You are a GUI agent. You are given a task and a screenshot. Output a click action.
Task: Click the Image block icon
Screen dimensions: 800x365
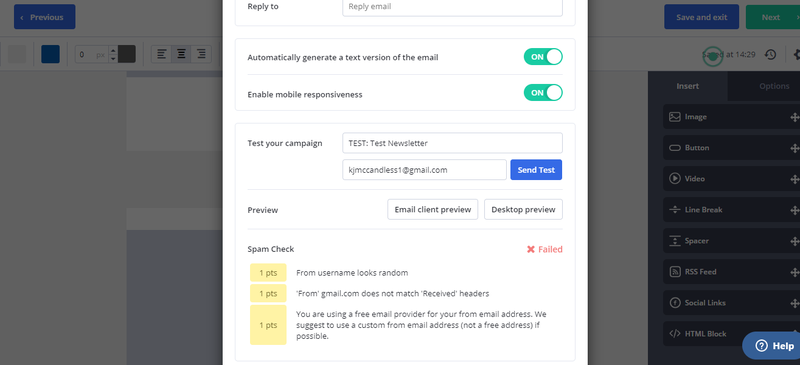point(674,117)
